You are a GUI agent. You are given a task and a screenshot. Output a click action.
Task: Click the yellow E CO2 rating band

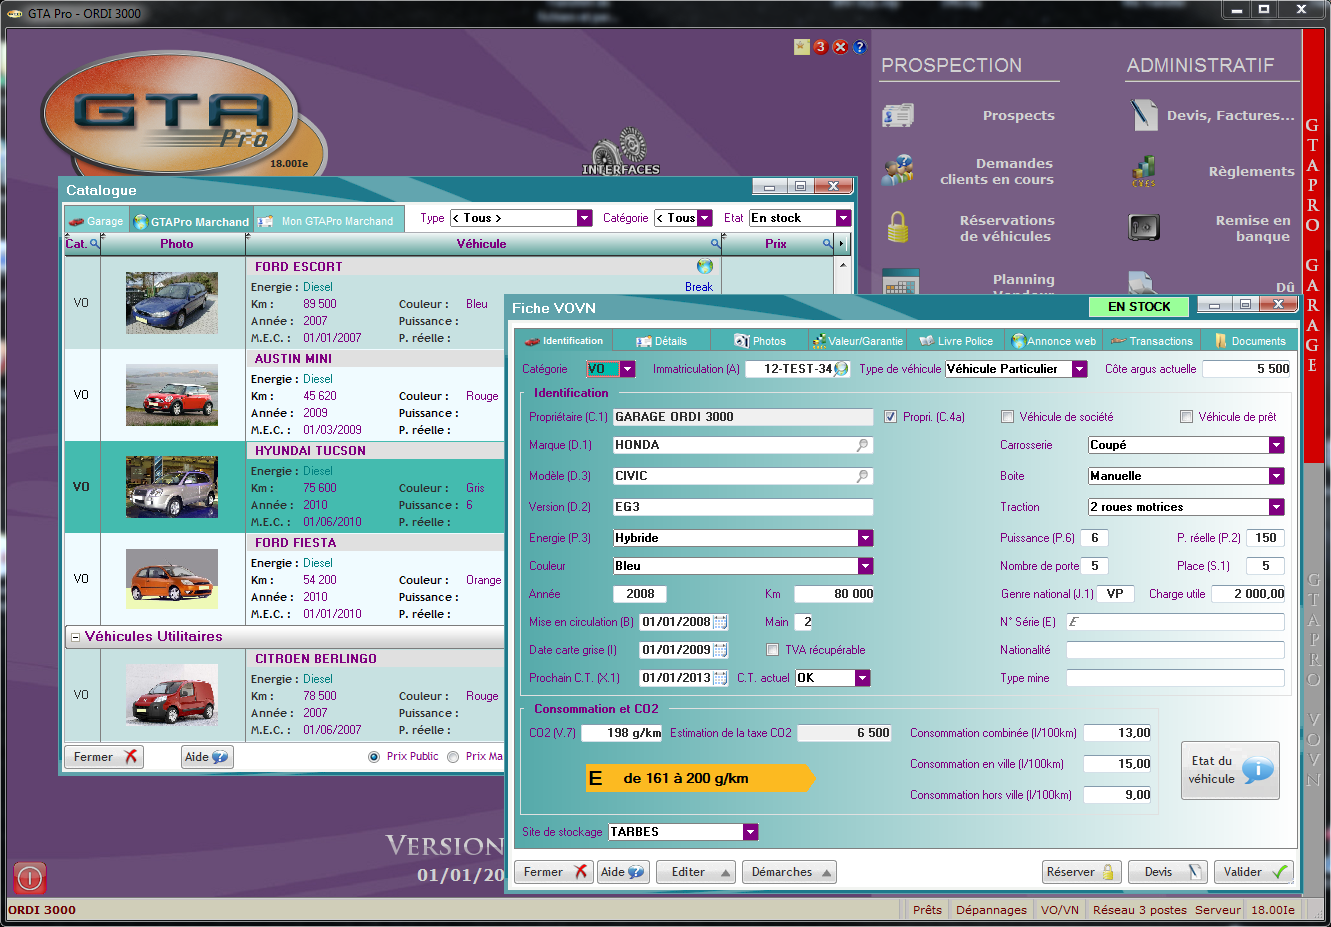coord(700,778)
